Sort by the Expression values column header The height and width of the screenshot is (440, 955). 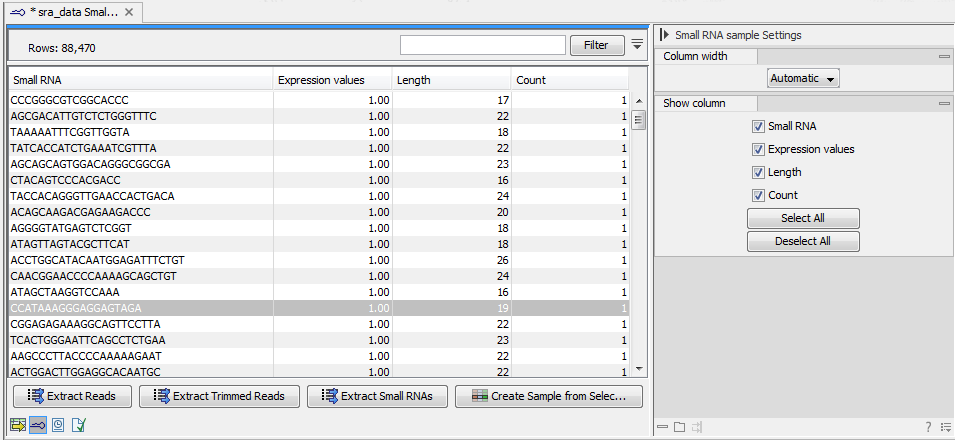tap(331, 80)
